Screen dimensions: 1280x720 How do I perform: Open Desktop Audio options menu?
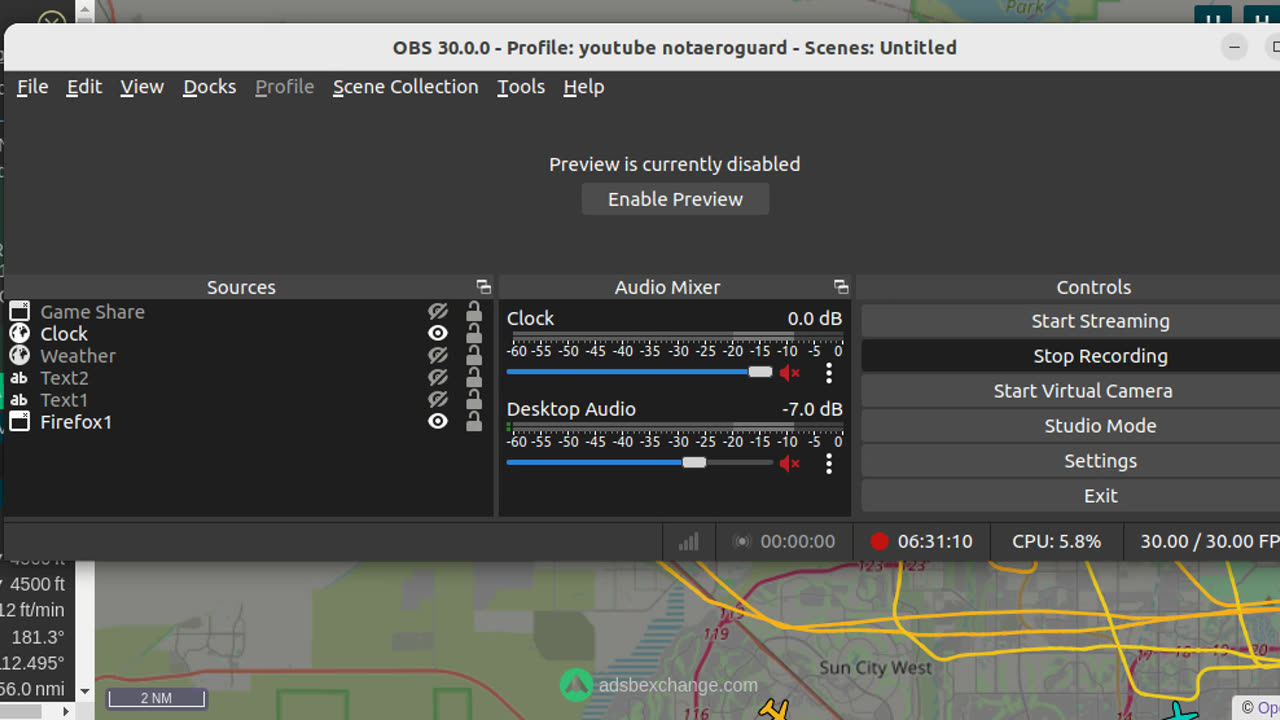tap(829, 463)
